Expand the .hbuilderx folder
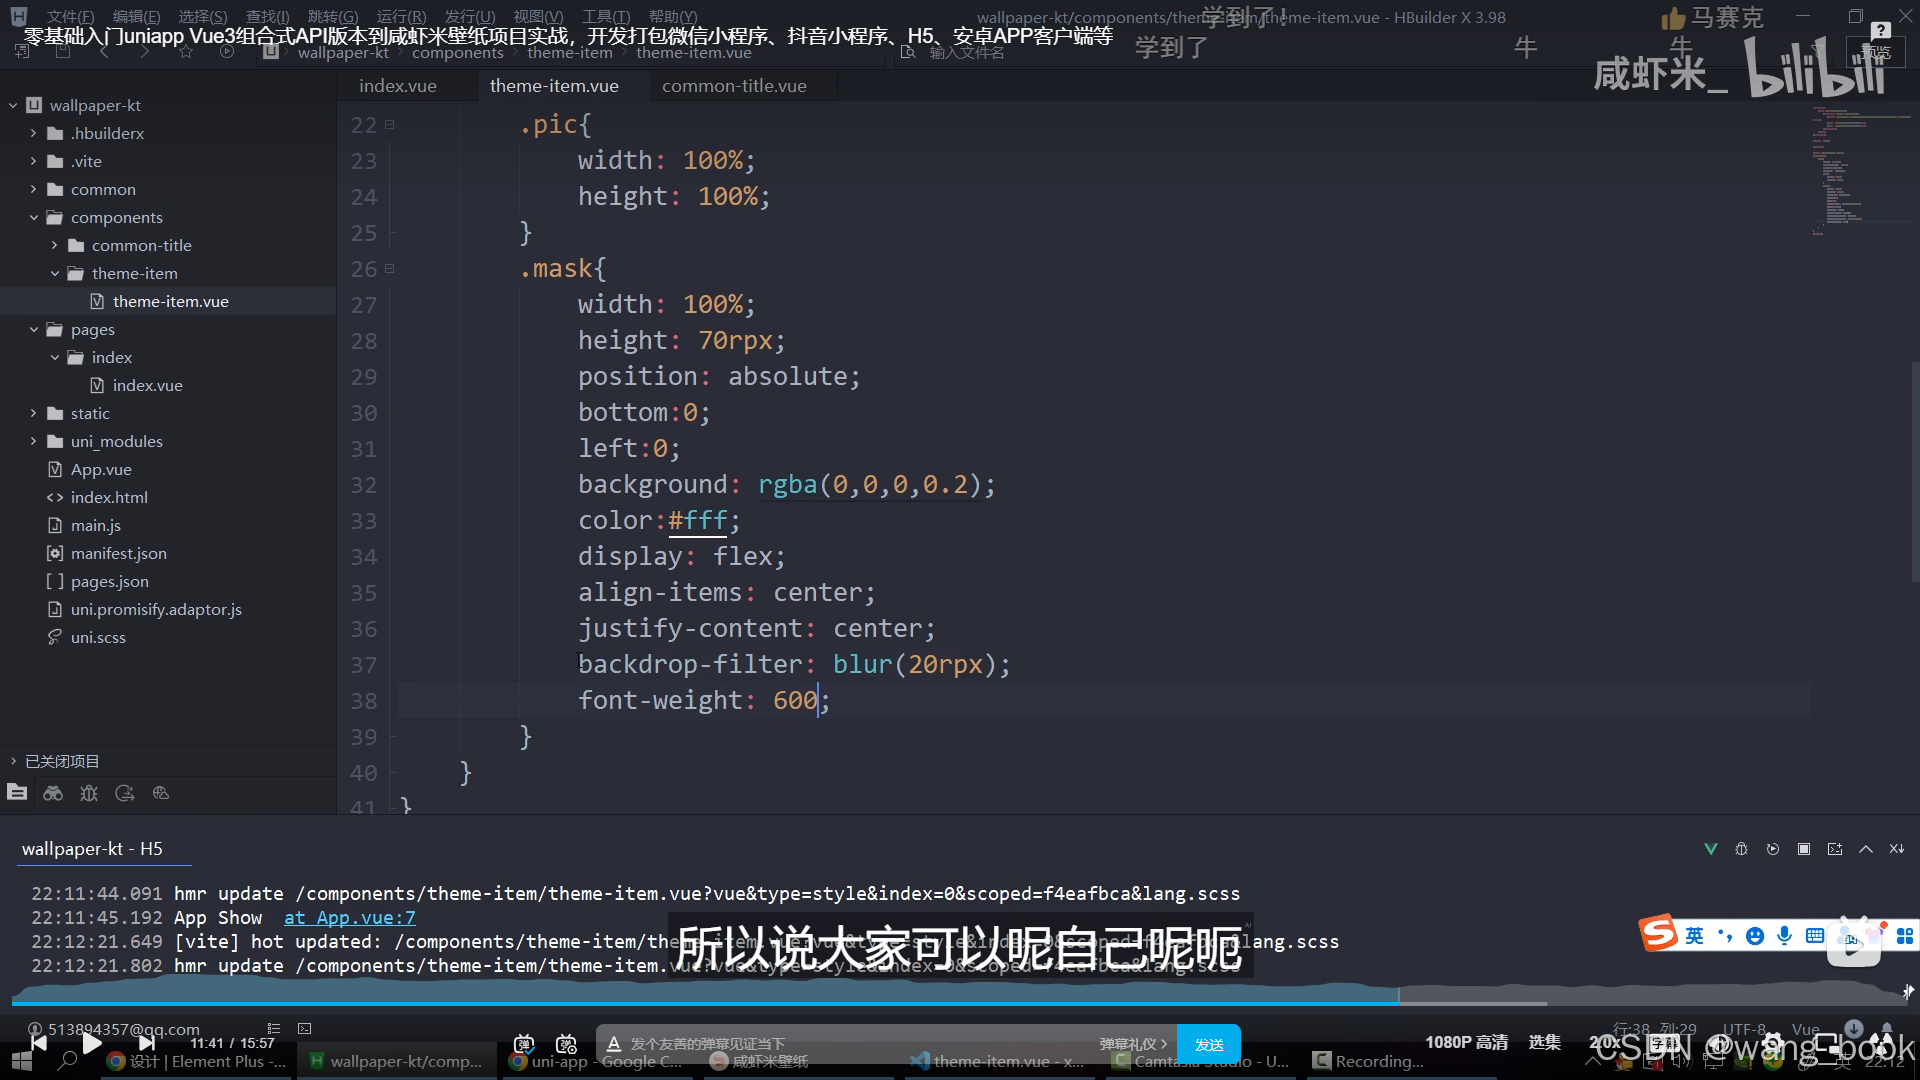This screenshot has height=1080, width=1920. pos(33,133)
